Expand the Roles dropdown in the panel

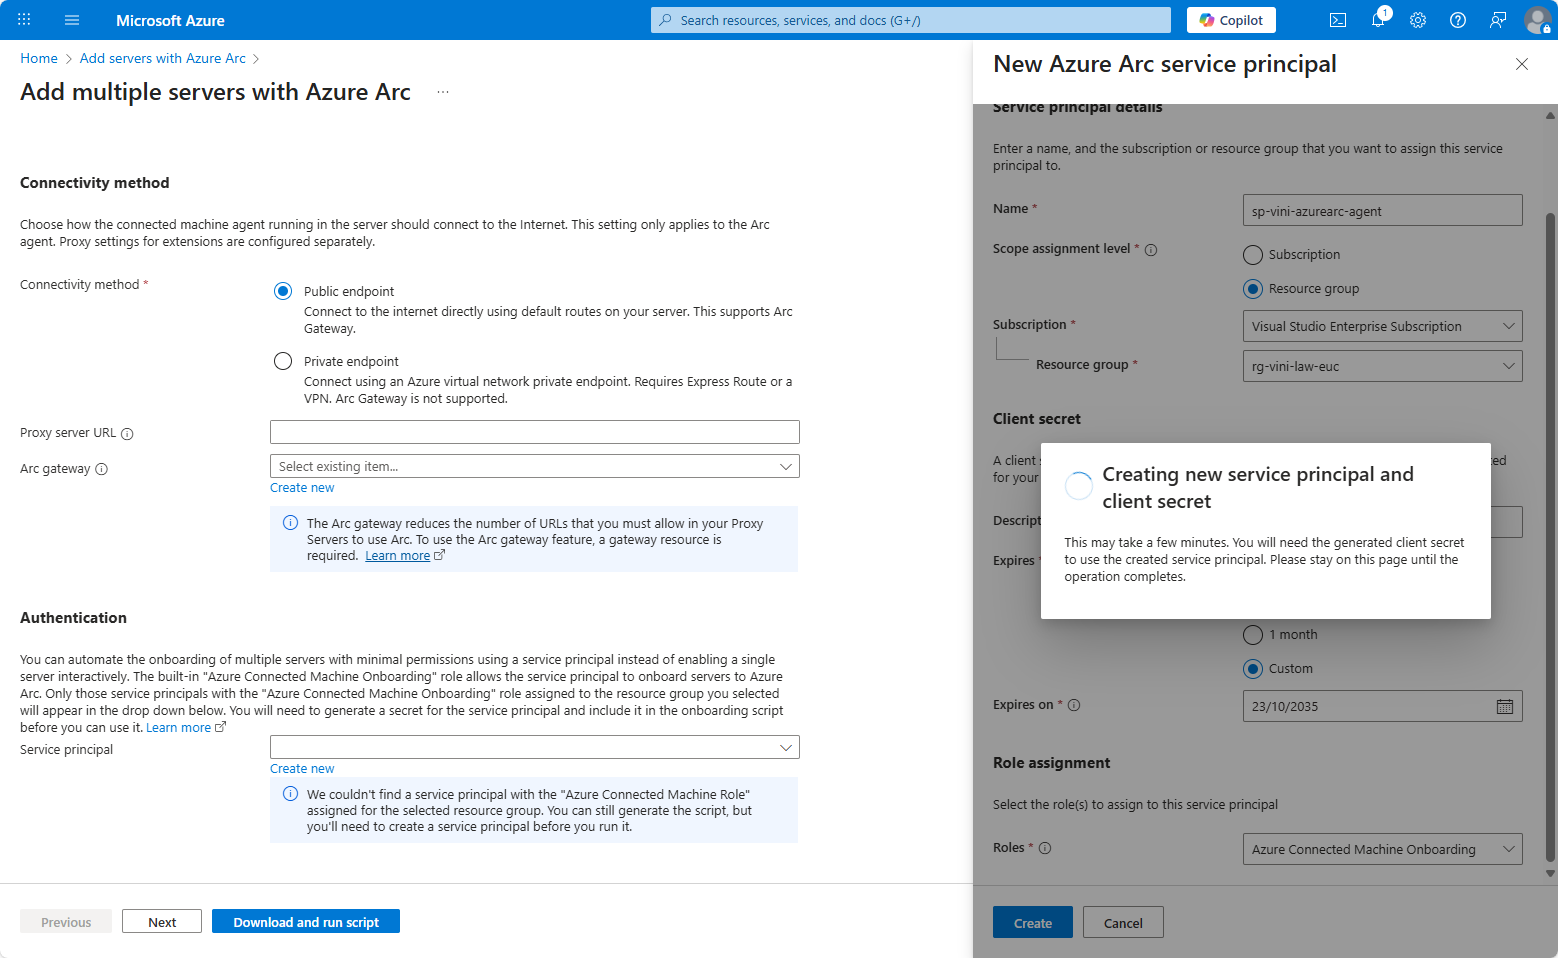(x=1381, y=849)
